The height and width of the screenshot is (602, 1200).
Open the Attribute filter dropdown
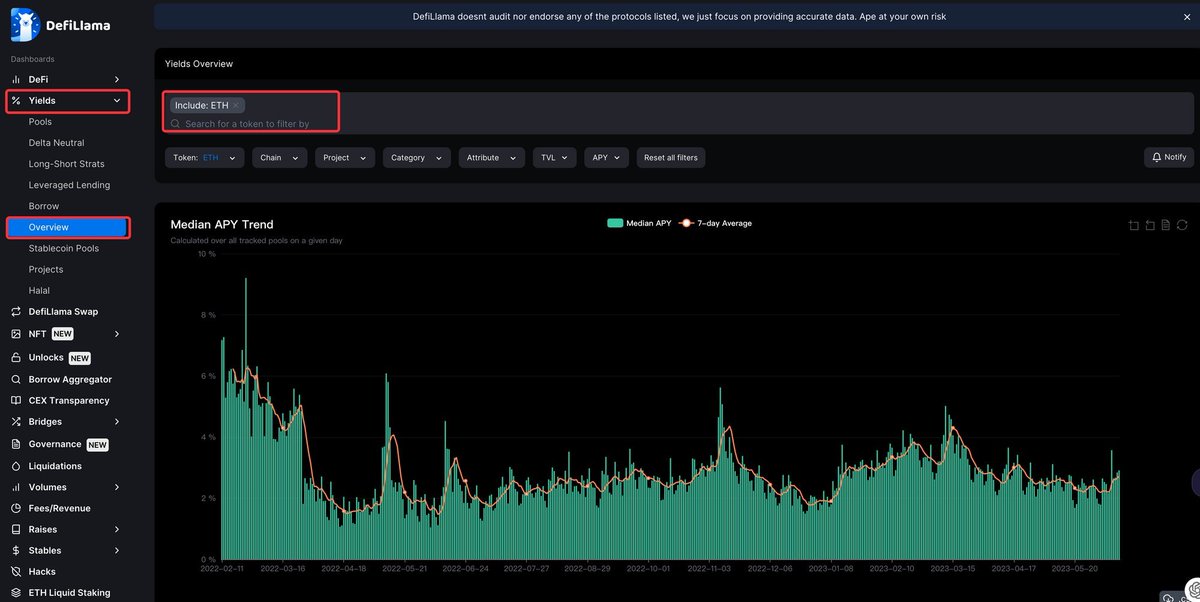(492, 158)
